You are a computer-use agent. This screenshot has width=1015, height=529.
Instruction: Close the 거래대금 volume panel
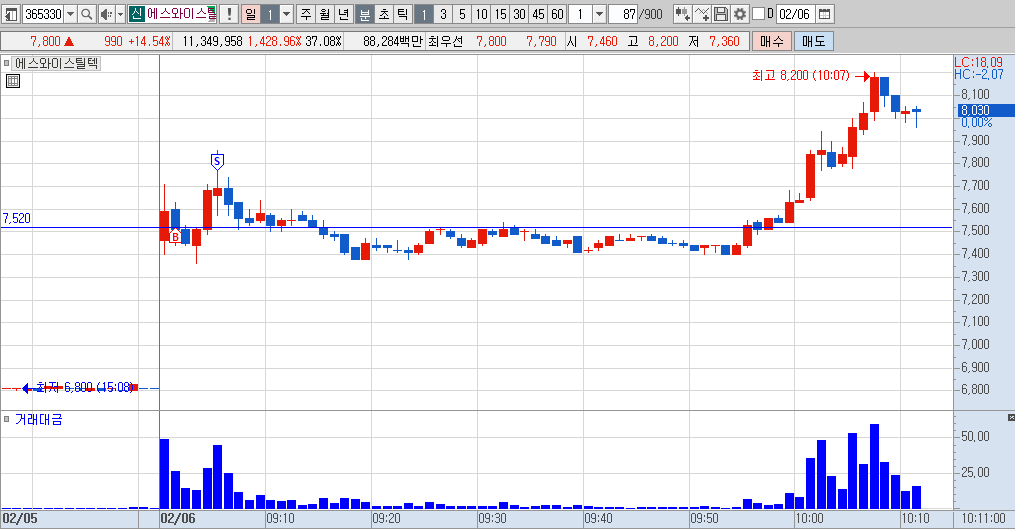1011,418
